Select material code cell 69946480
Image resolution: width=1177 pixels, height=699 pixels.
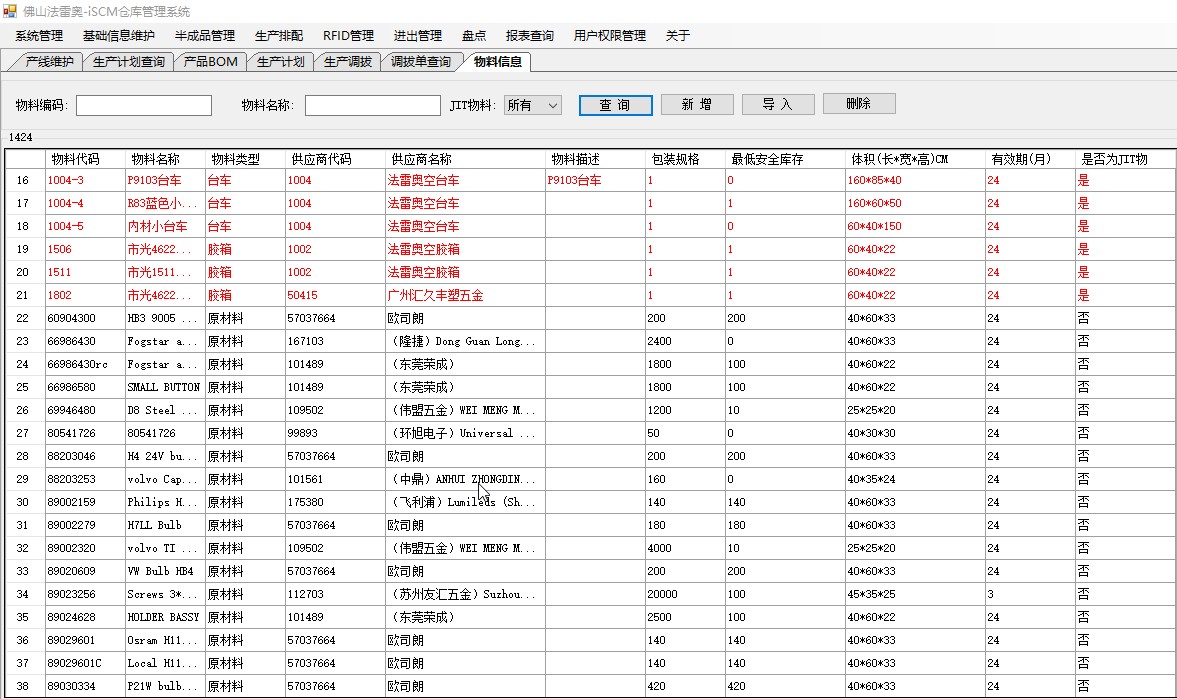click(x=86, y=410)
